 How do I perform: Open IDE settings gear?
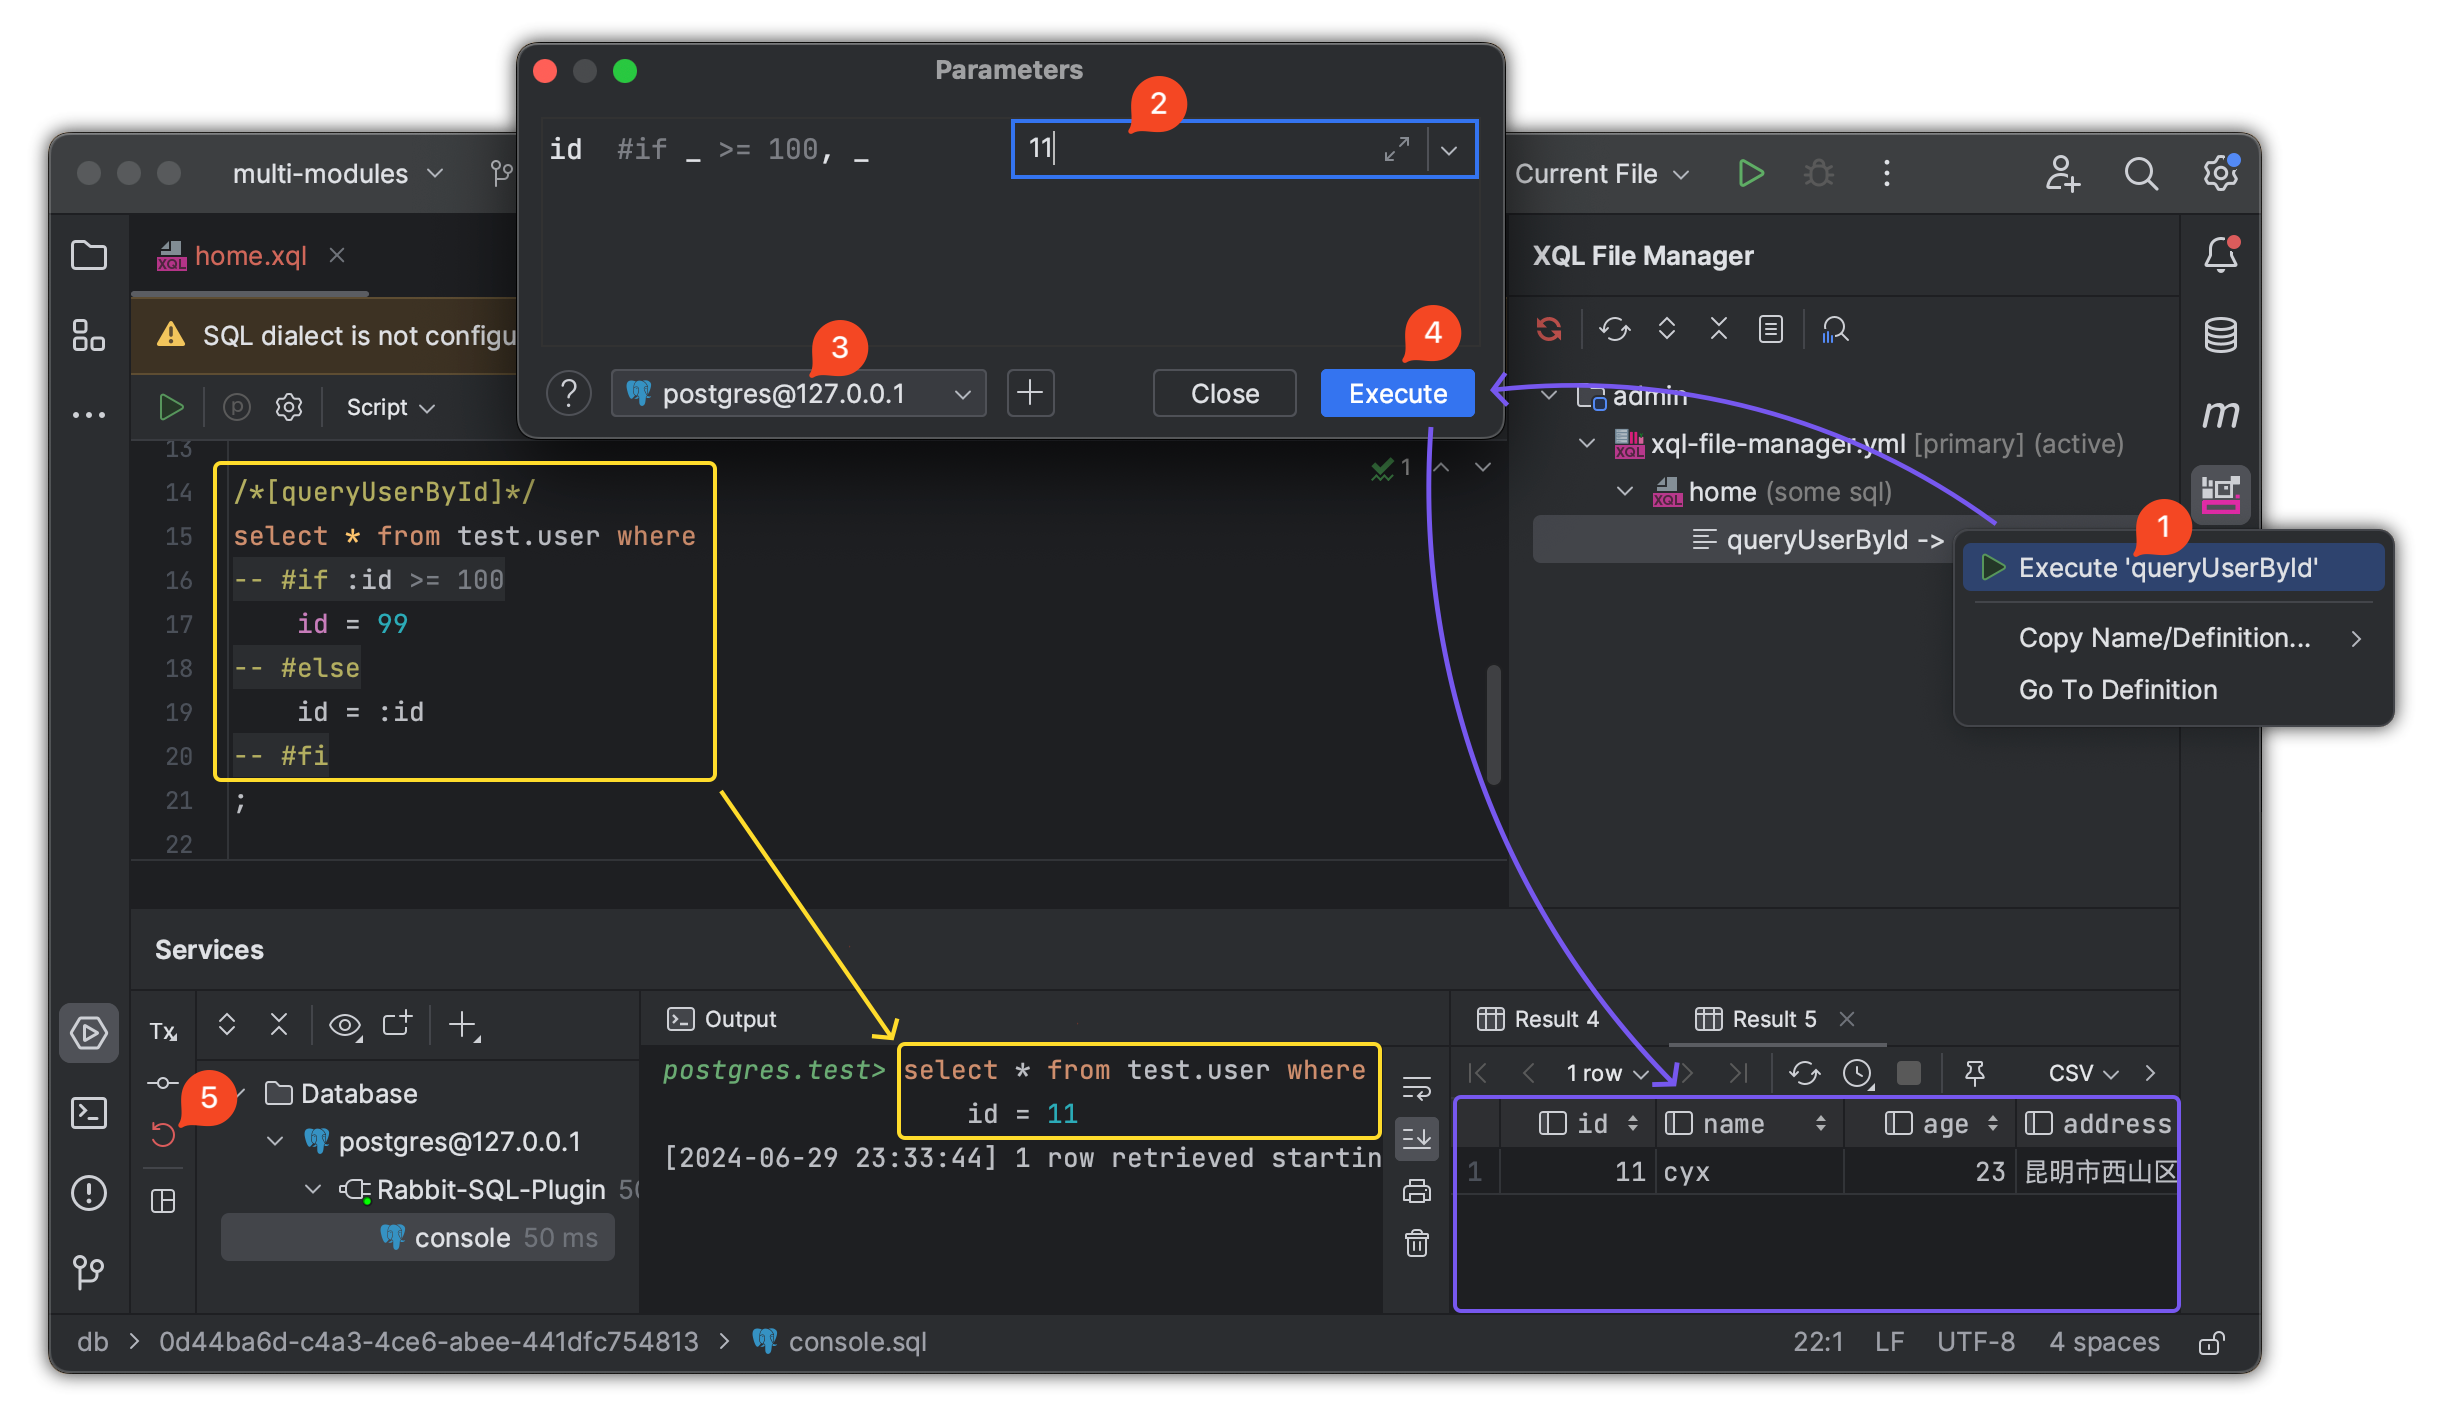(x=2220, y=173)
